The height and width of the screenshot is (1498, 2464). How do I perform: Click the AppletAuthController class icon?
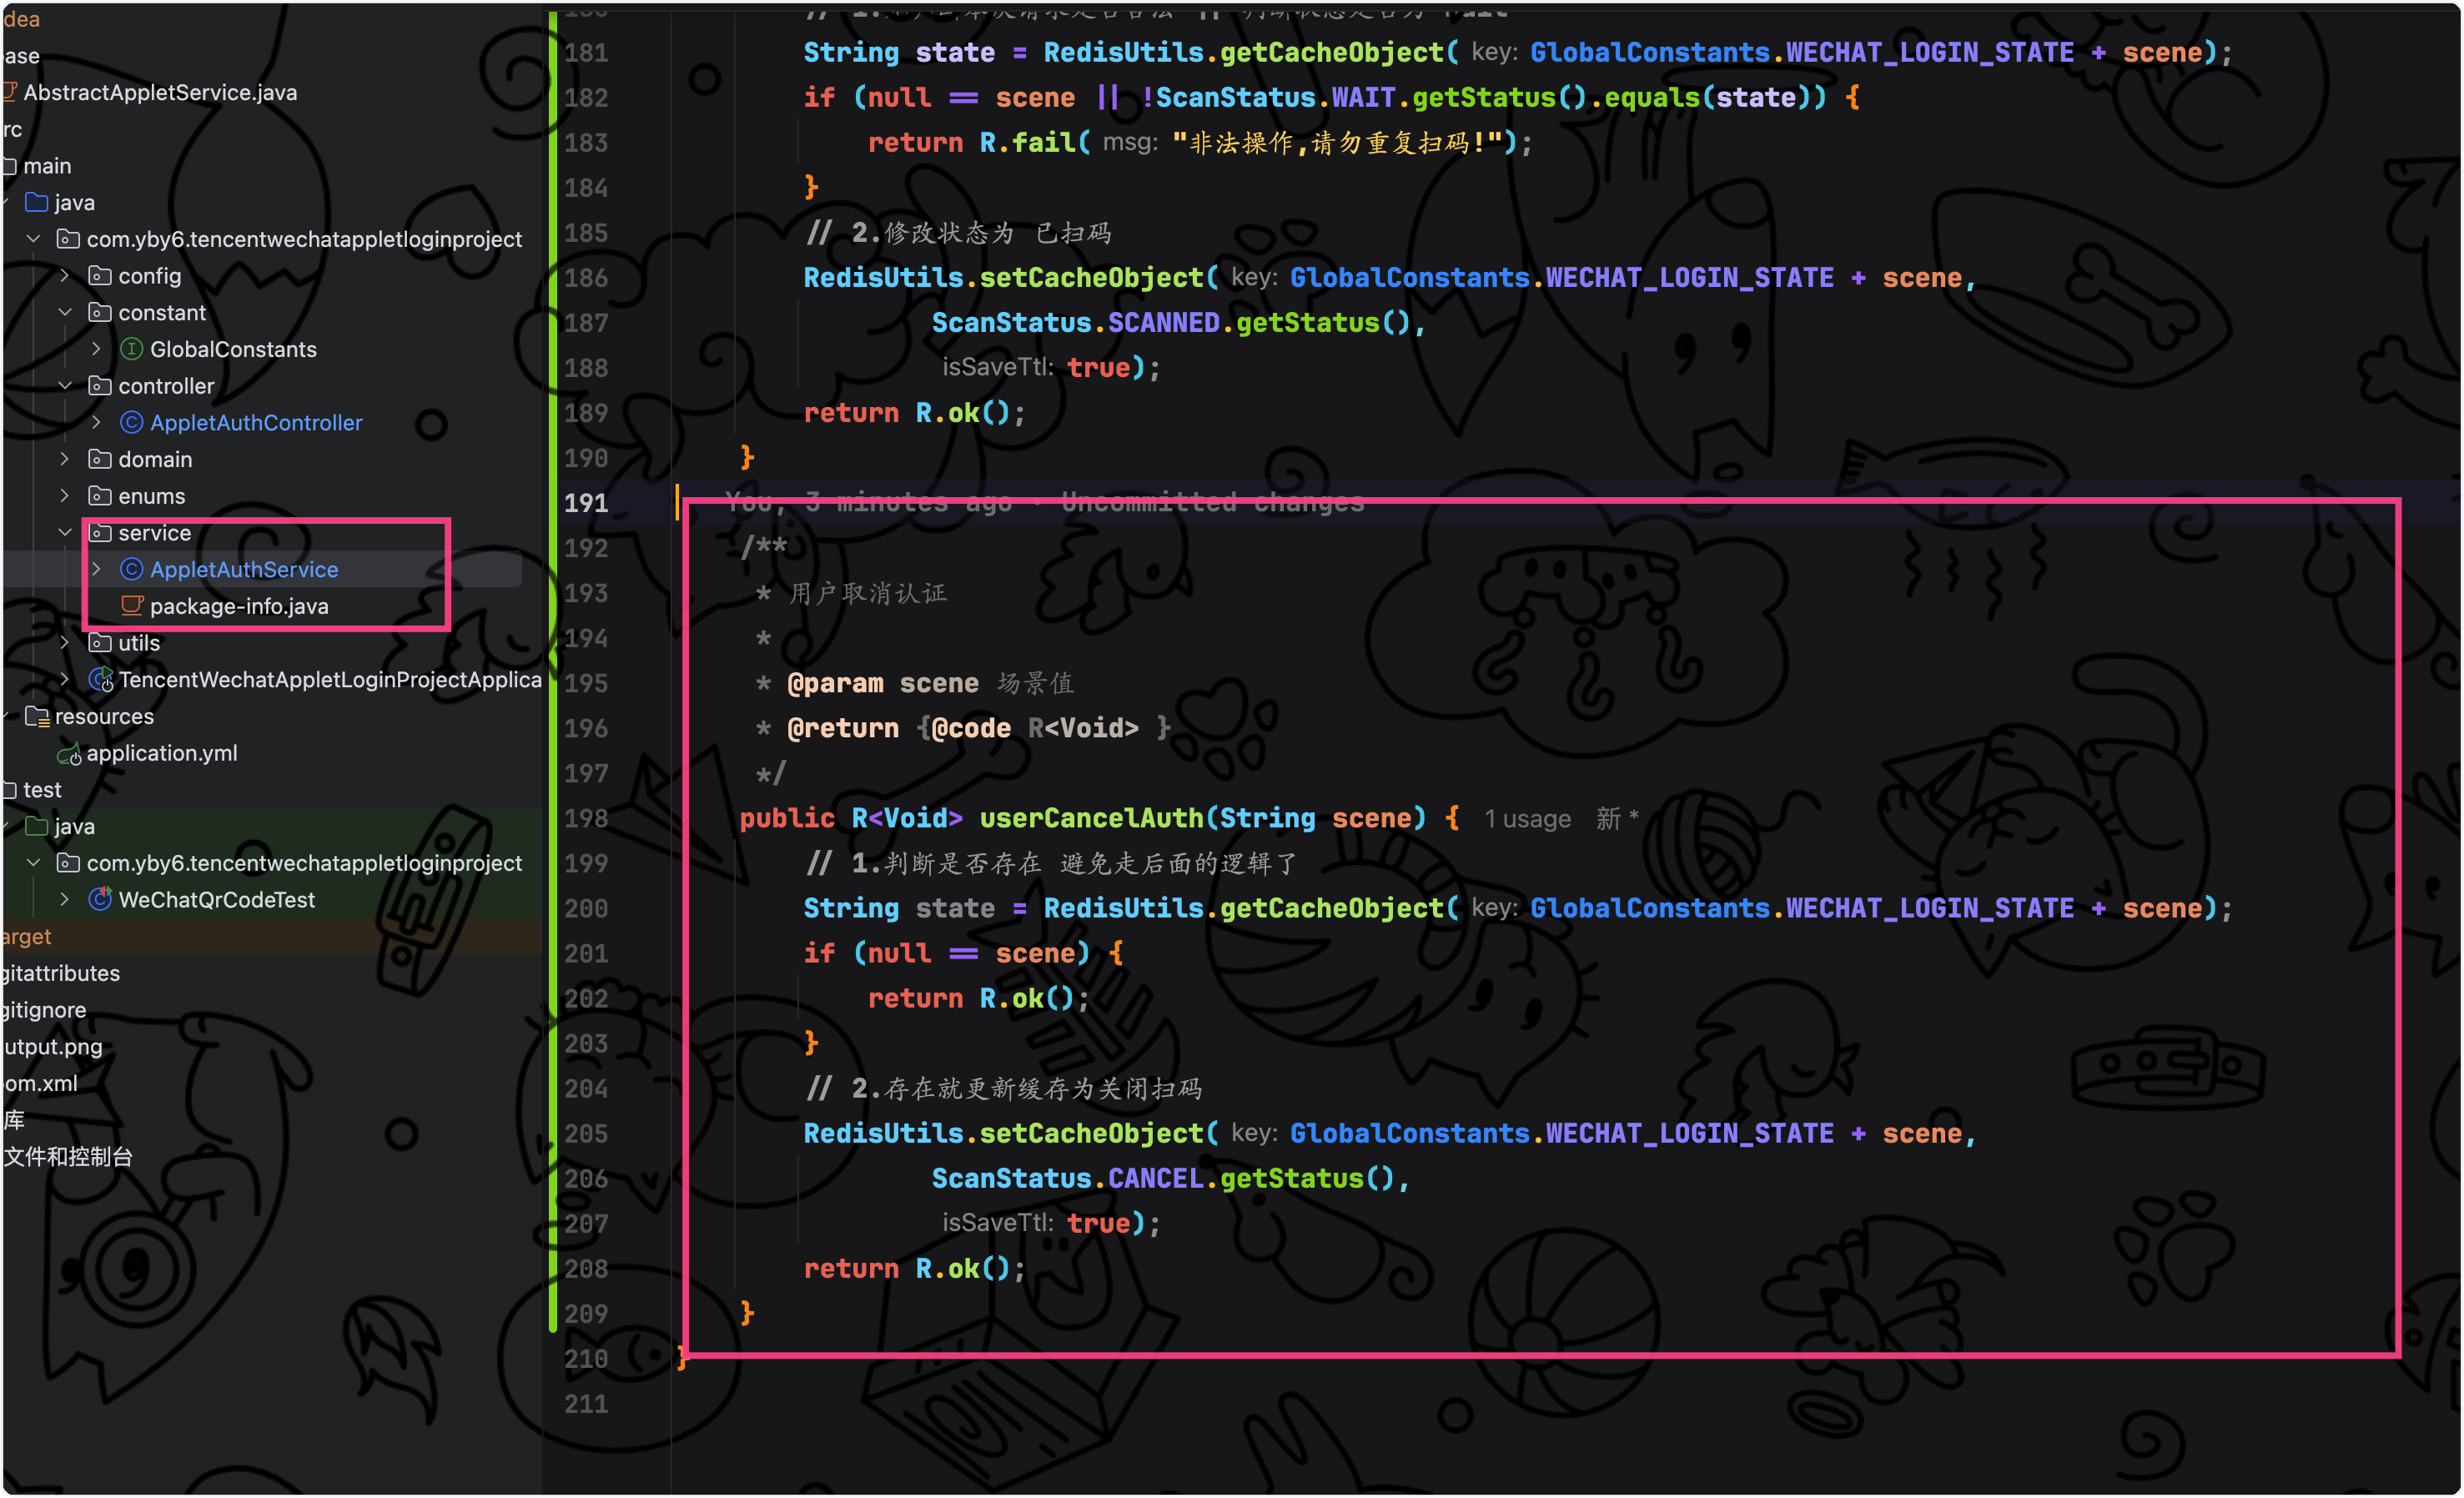coord(131,422)
